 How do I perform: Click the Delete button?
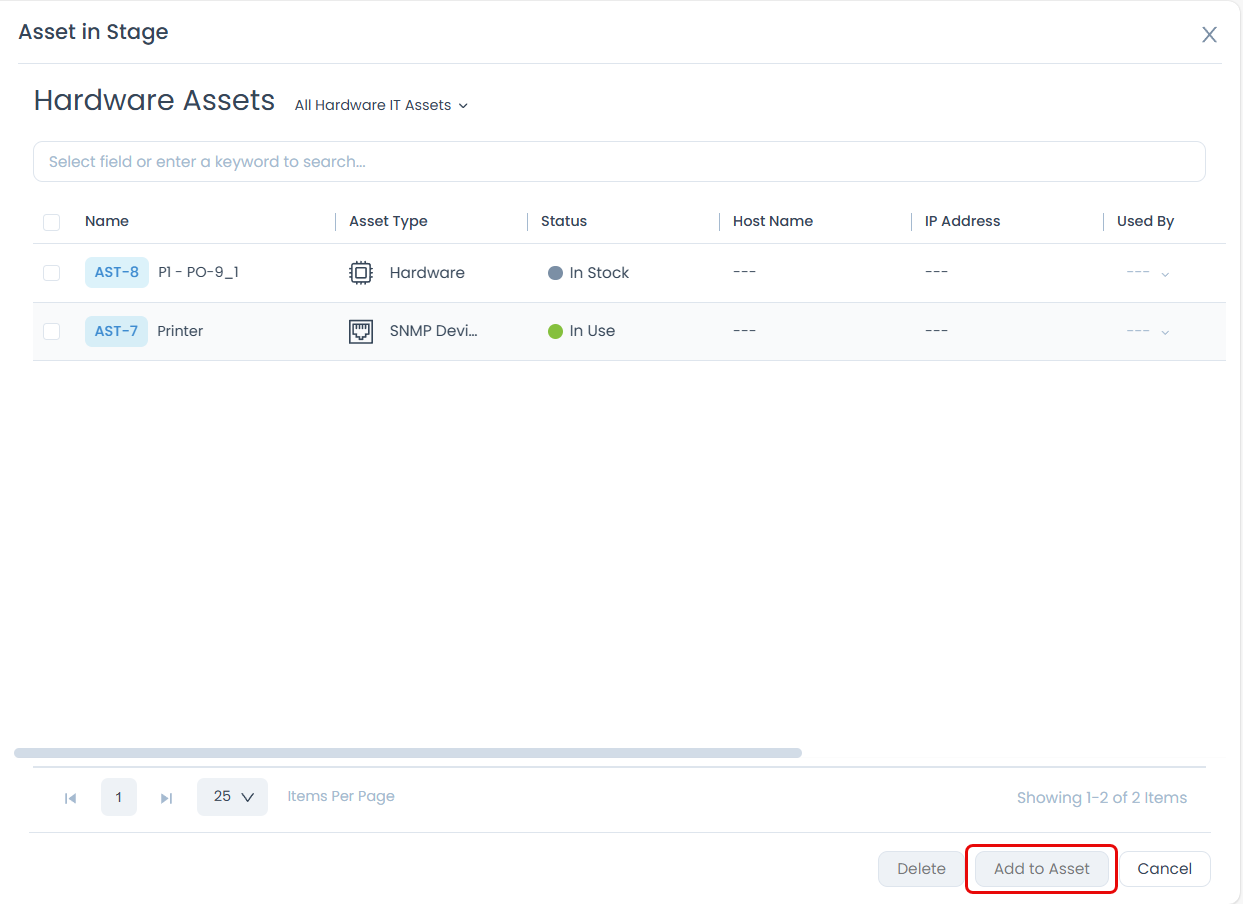pos(921,868)
